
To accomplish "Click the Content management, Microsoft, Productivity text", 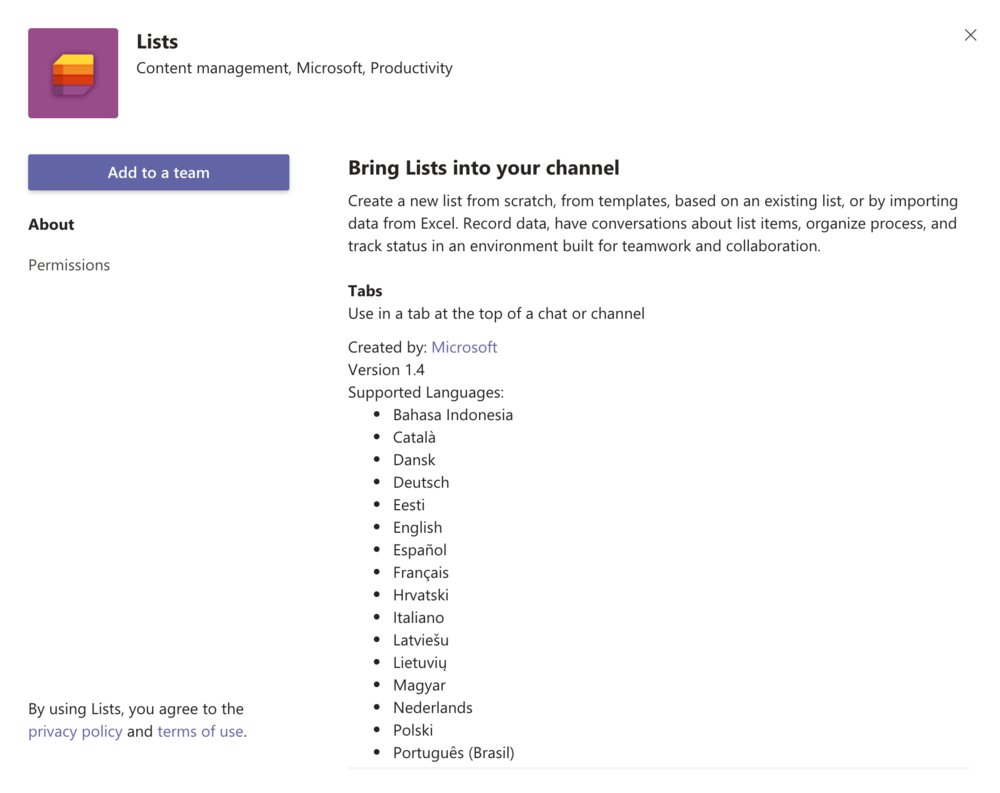I will pyautogui.click(x=295, y=68).
